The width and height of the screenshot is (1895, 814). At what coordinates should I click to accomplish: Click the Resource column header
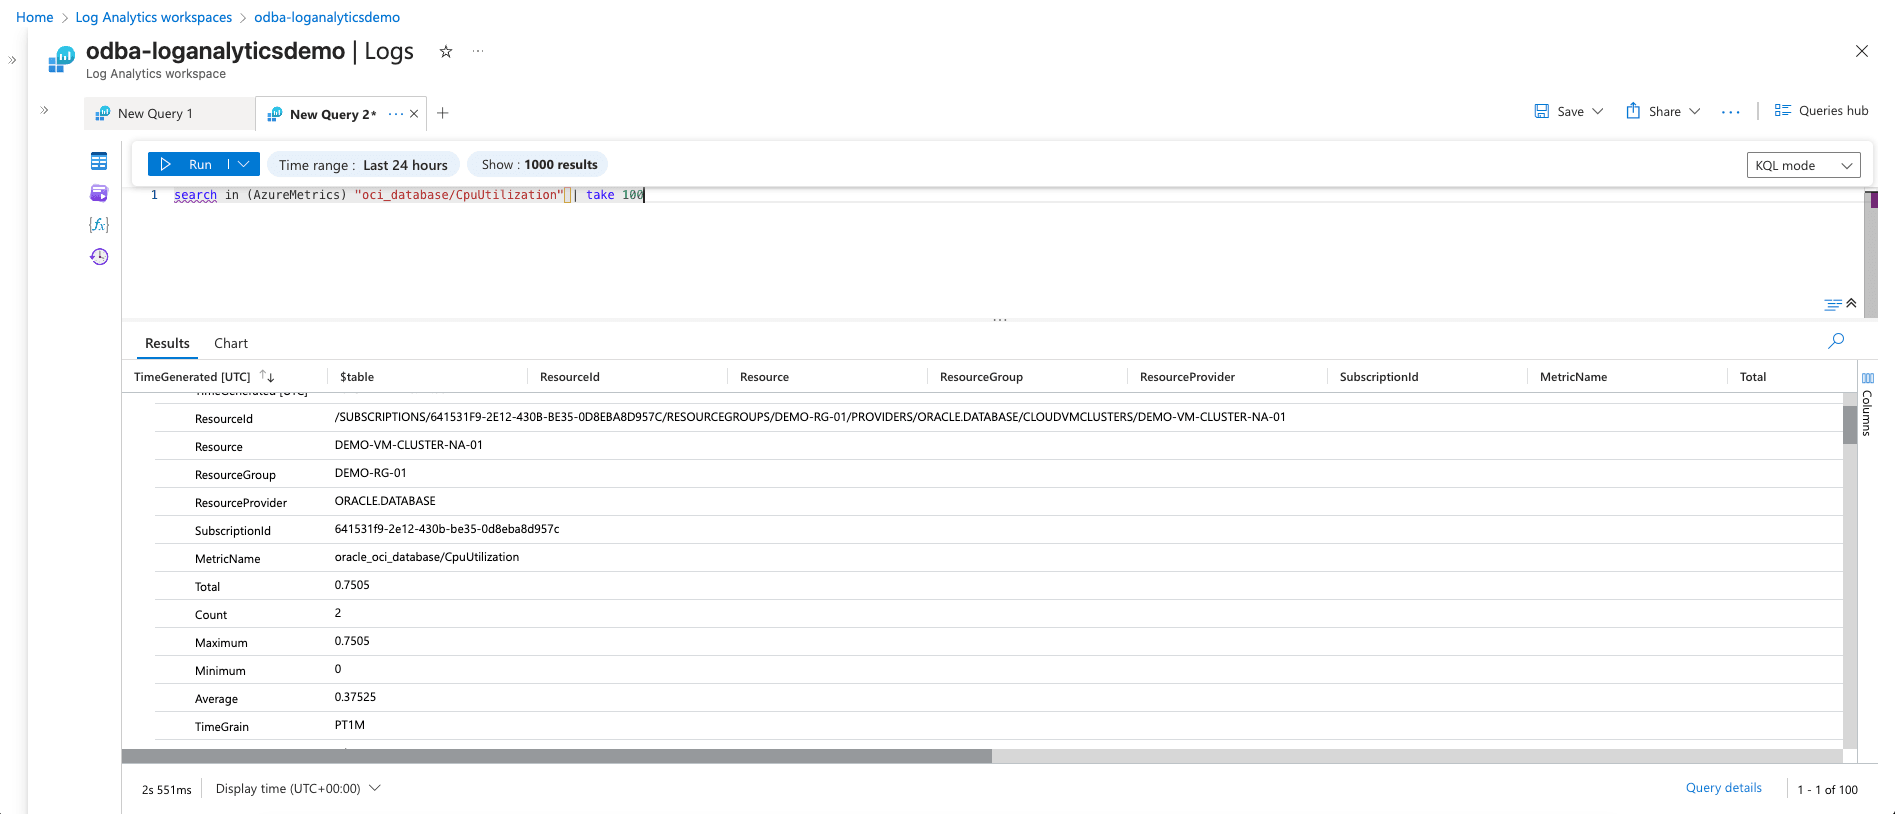(x=764, y=377)
